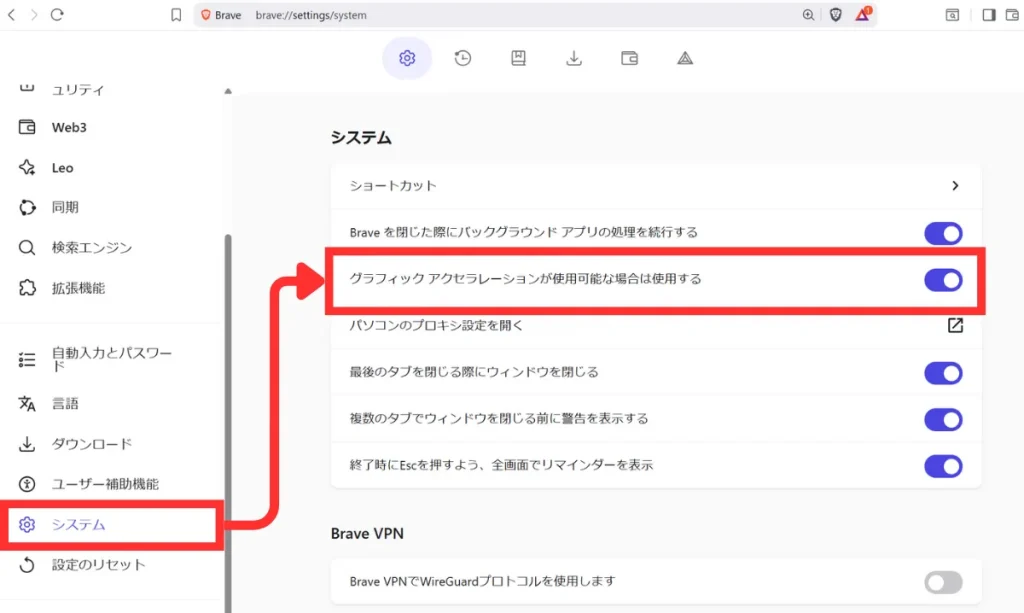Click the Brave Shields icon in address bar
Screen dimensions: 1024x613
[835, 15]
